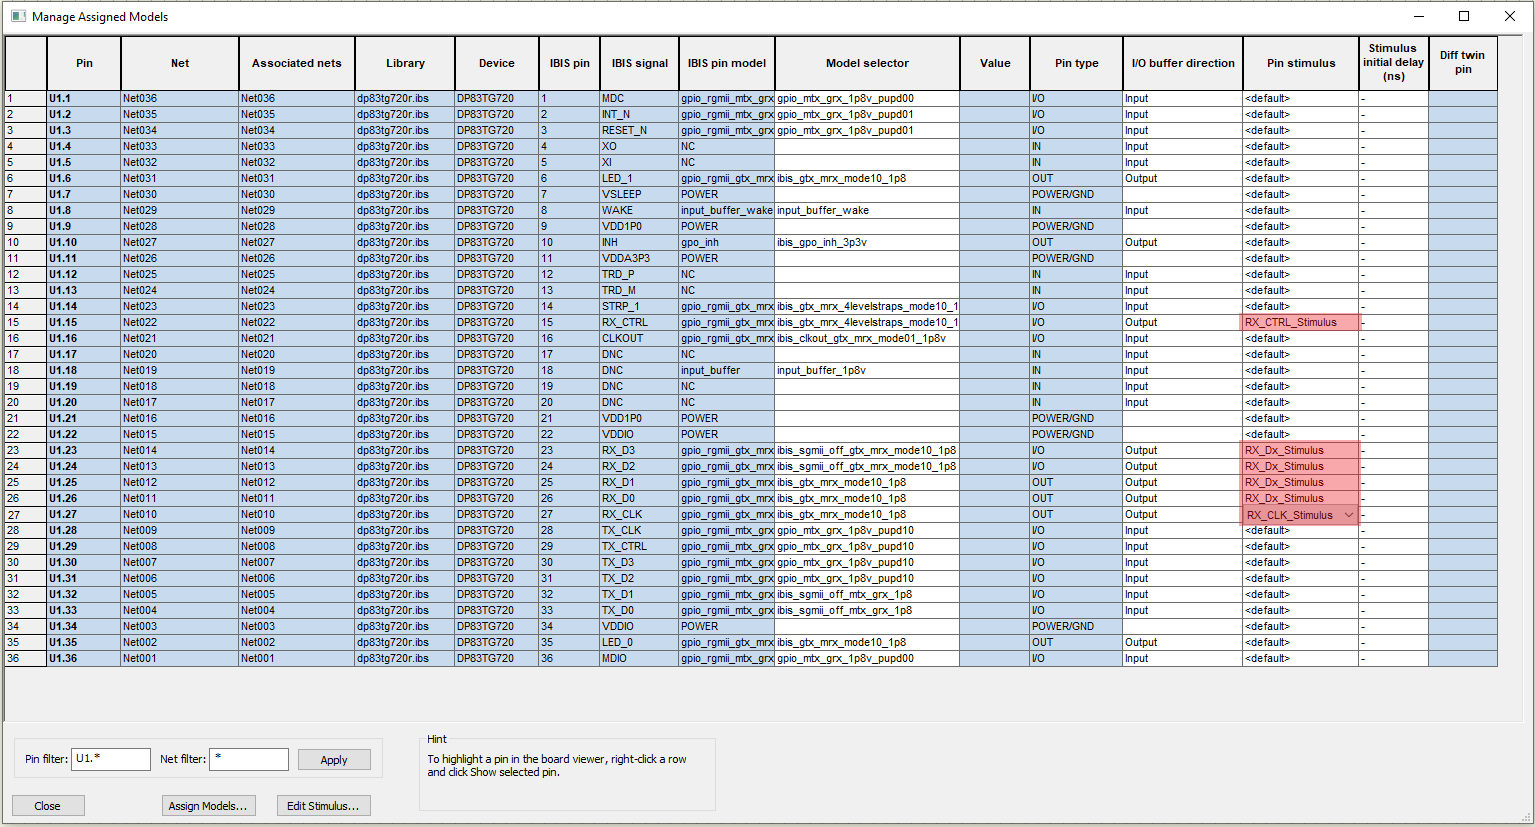The width and height of the screenshot is (1535, 827).
Task: Select RX_Dx_Stimulus cell for pin U1.26
Action: (1301, 498)
